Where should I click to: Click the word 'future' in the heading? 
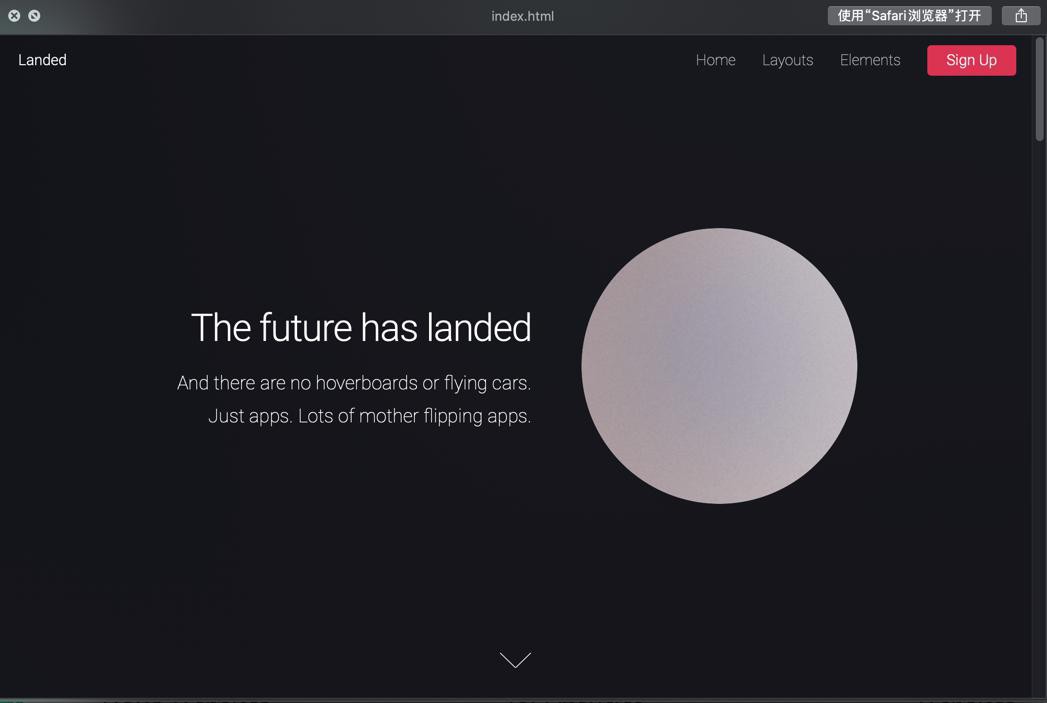click(306, 328)
